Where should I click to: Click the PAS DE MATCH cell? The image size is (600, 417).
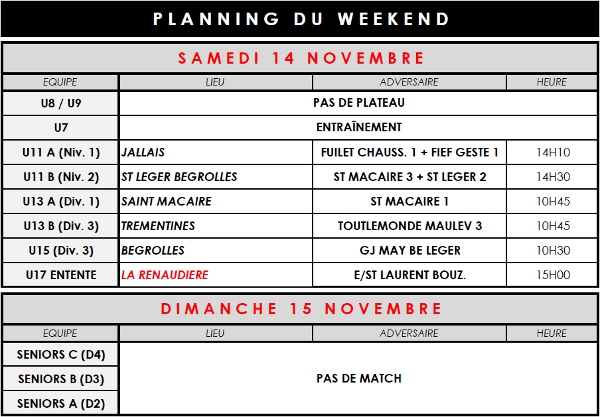point(358,379)
